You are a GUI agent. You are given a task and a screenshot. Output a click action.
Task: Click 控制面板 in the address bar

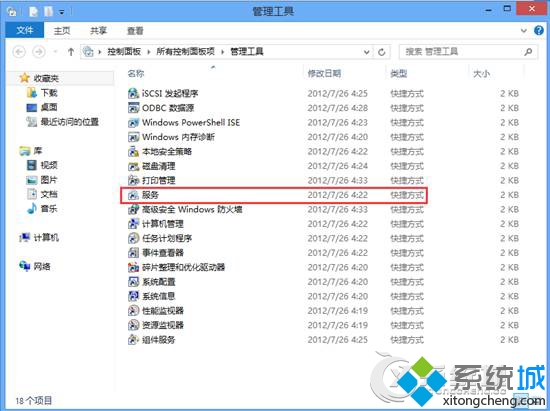tap(124, 52)
